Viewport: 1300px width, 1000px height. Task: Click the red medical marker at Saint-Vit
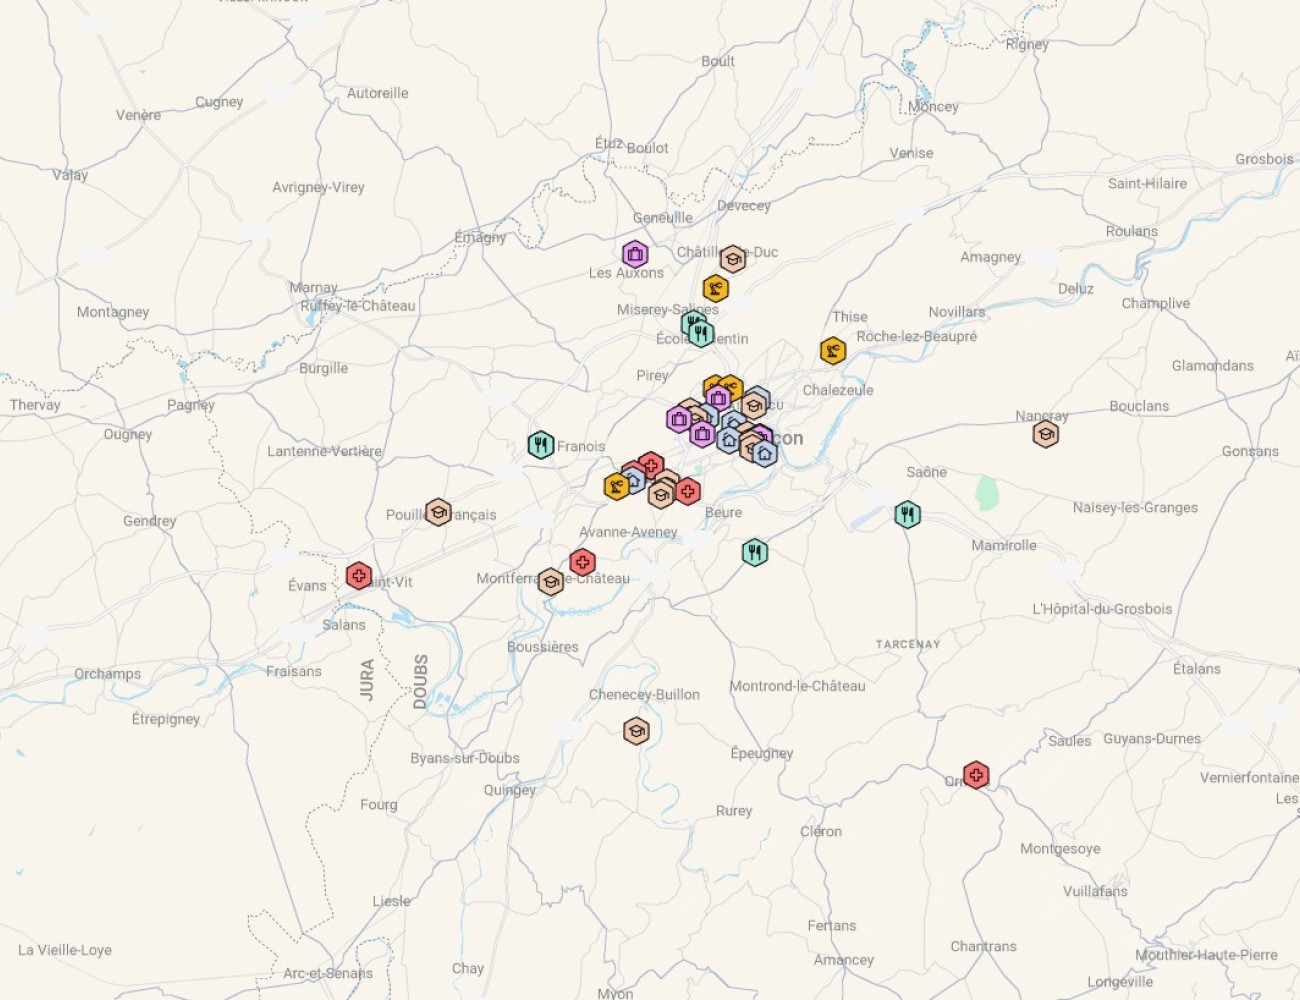tap(359, 576)
